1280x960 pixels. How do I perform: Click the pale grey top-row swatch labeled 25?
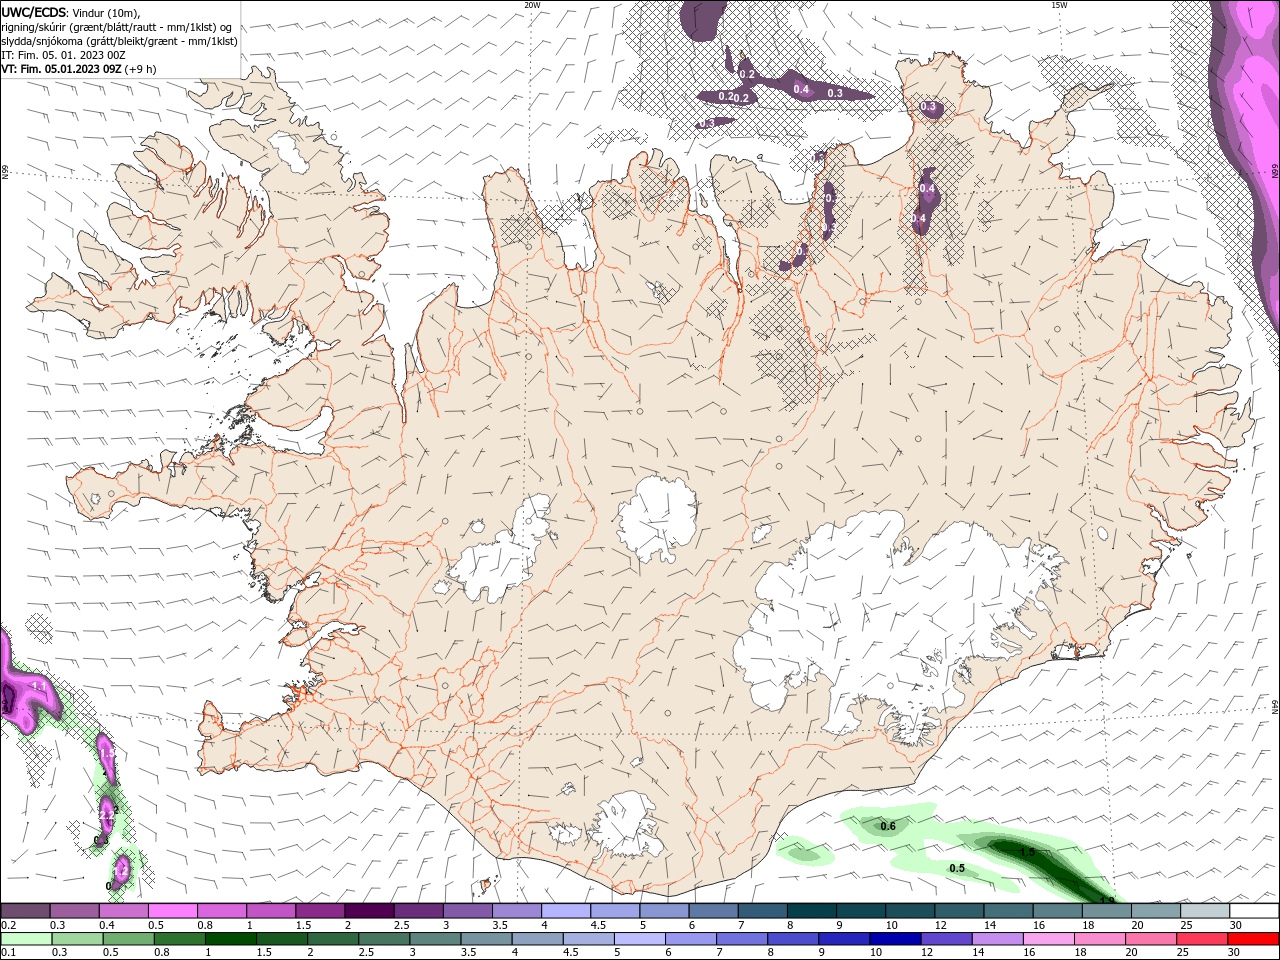[x=1205, y=911]
